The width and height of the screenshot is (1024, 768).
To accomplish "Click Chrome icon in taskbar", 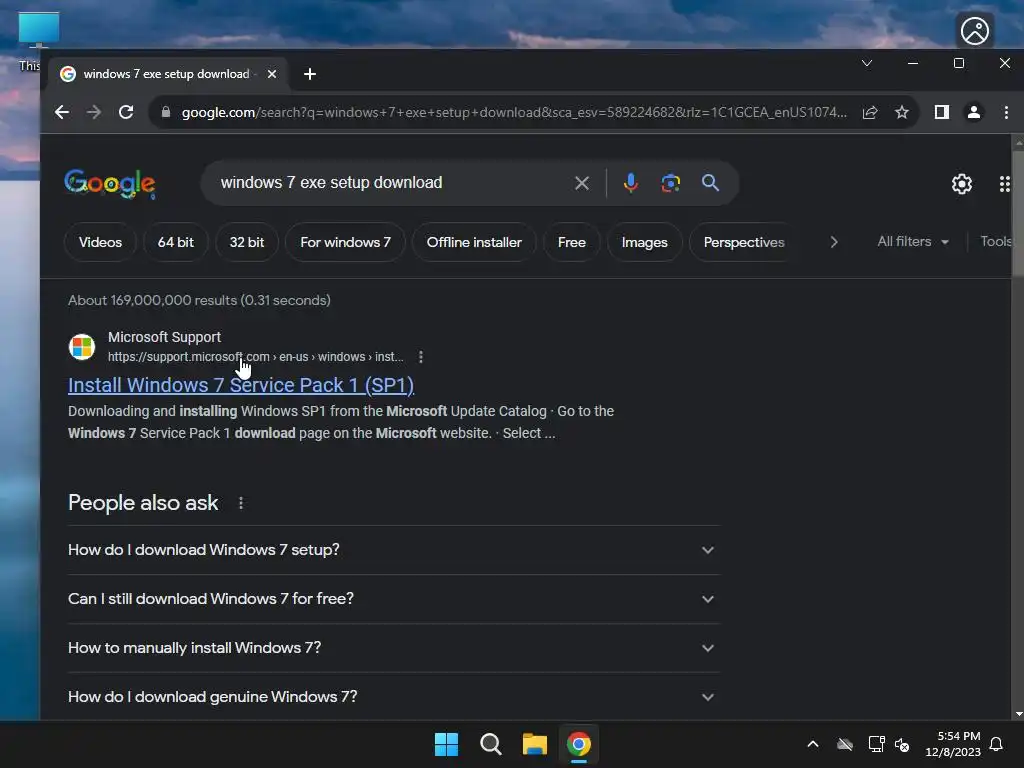I will coord(579,744).
